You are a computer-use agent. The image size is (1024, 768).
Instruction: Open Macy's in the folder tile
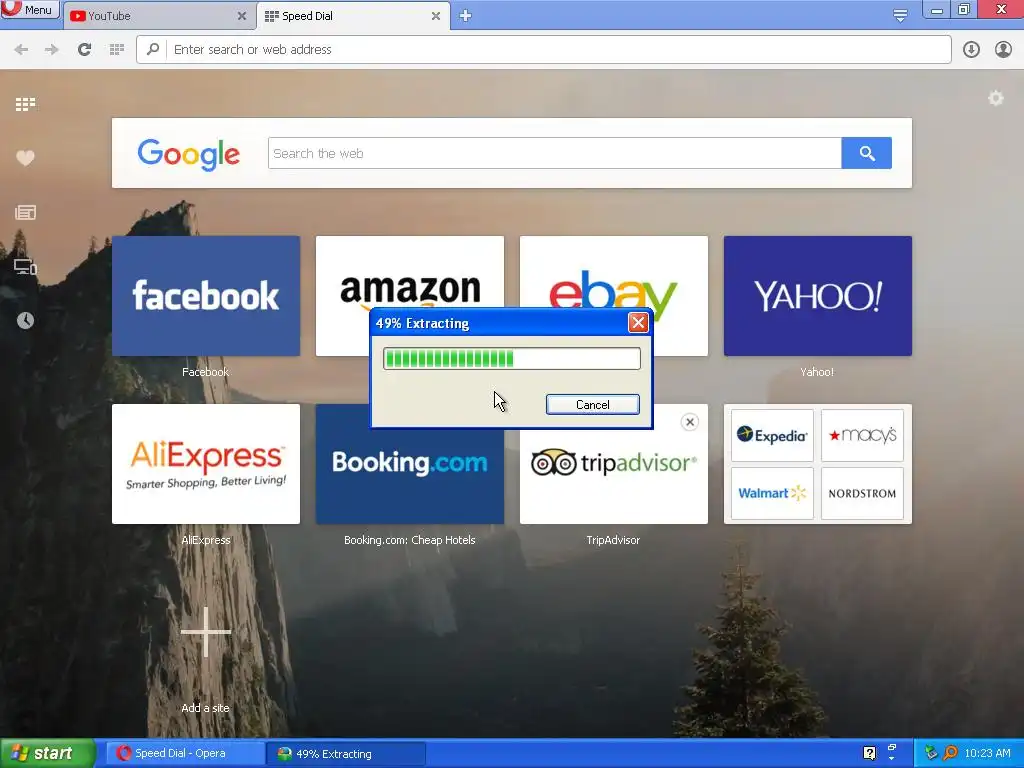point(862,436)
